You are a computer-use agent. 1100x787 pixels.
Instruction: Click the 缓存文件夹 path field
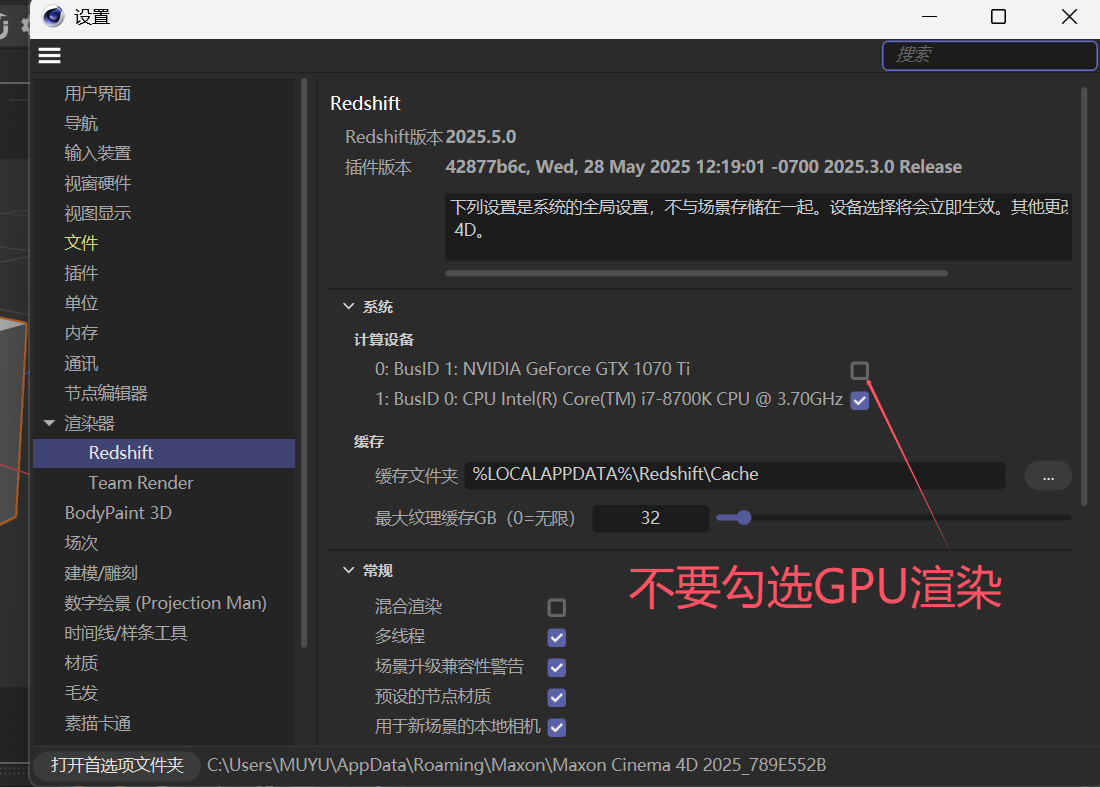point(735,475)
